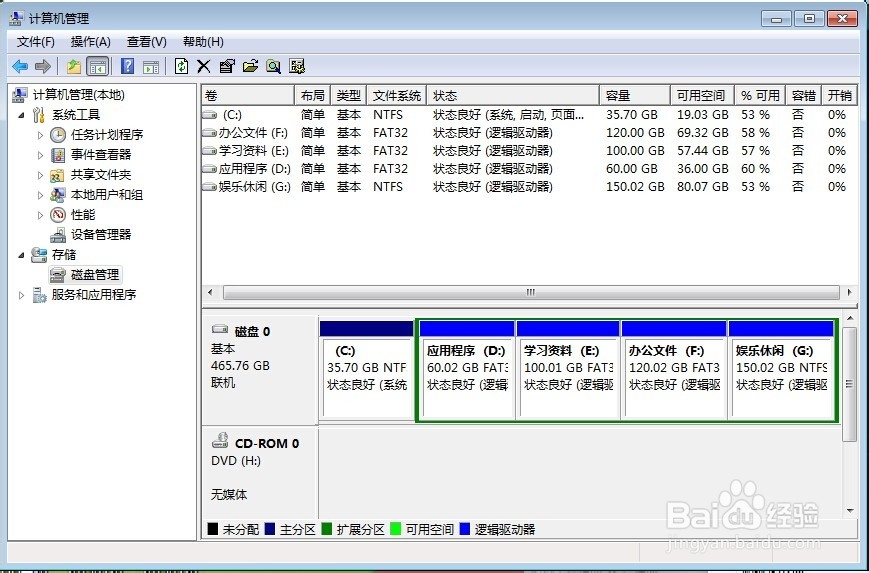Image resolution: width=869 pixels, height=573 pixels.
Task: Toggle the show/hide action pane button
Action: (x=151, y=66)
